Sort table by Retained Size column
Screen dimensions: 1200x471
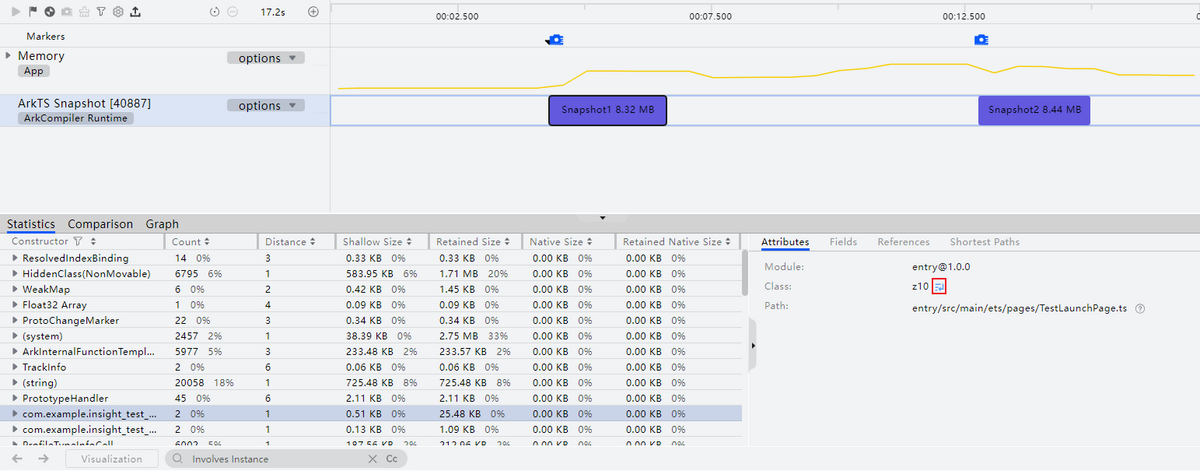point(470,242)
